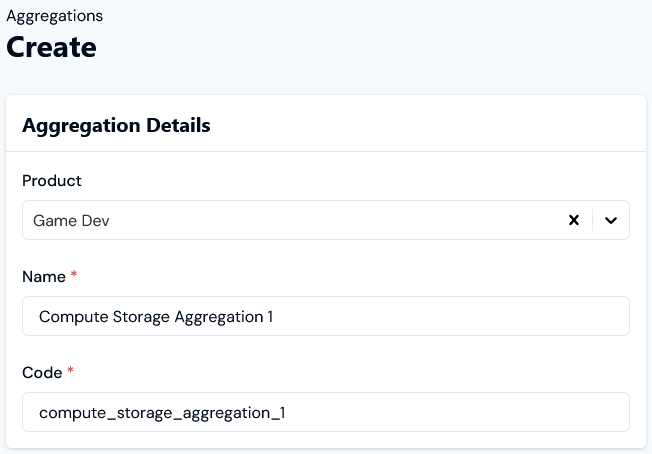Image resolution: width=652 pixels, height=454 pixels.
Task: Go to the Aggregations breadcrumb
Action: pos(54,16)
